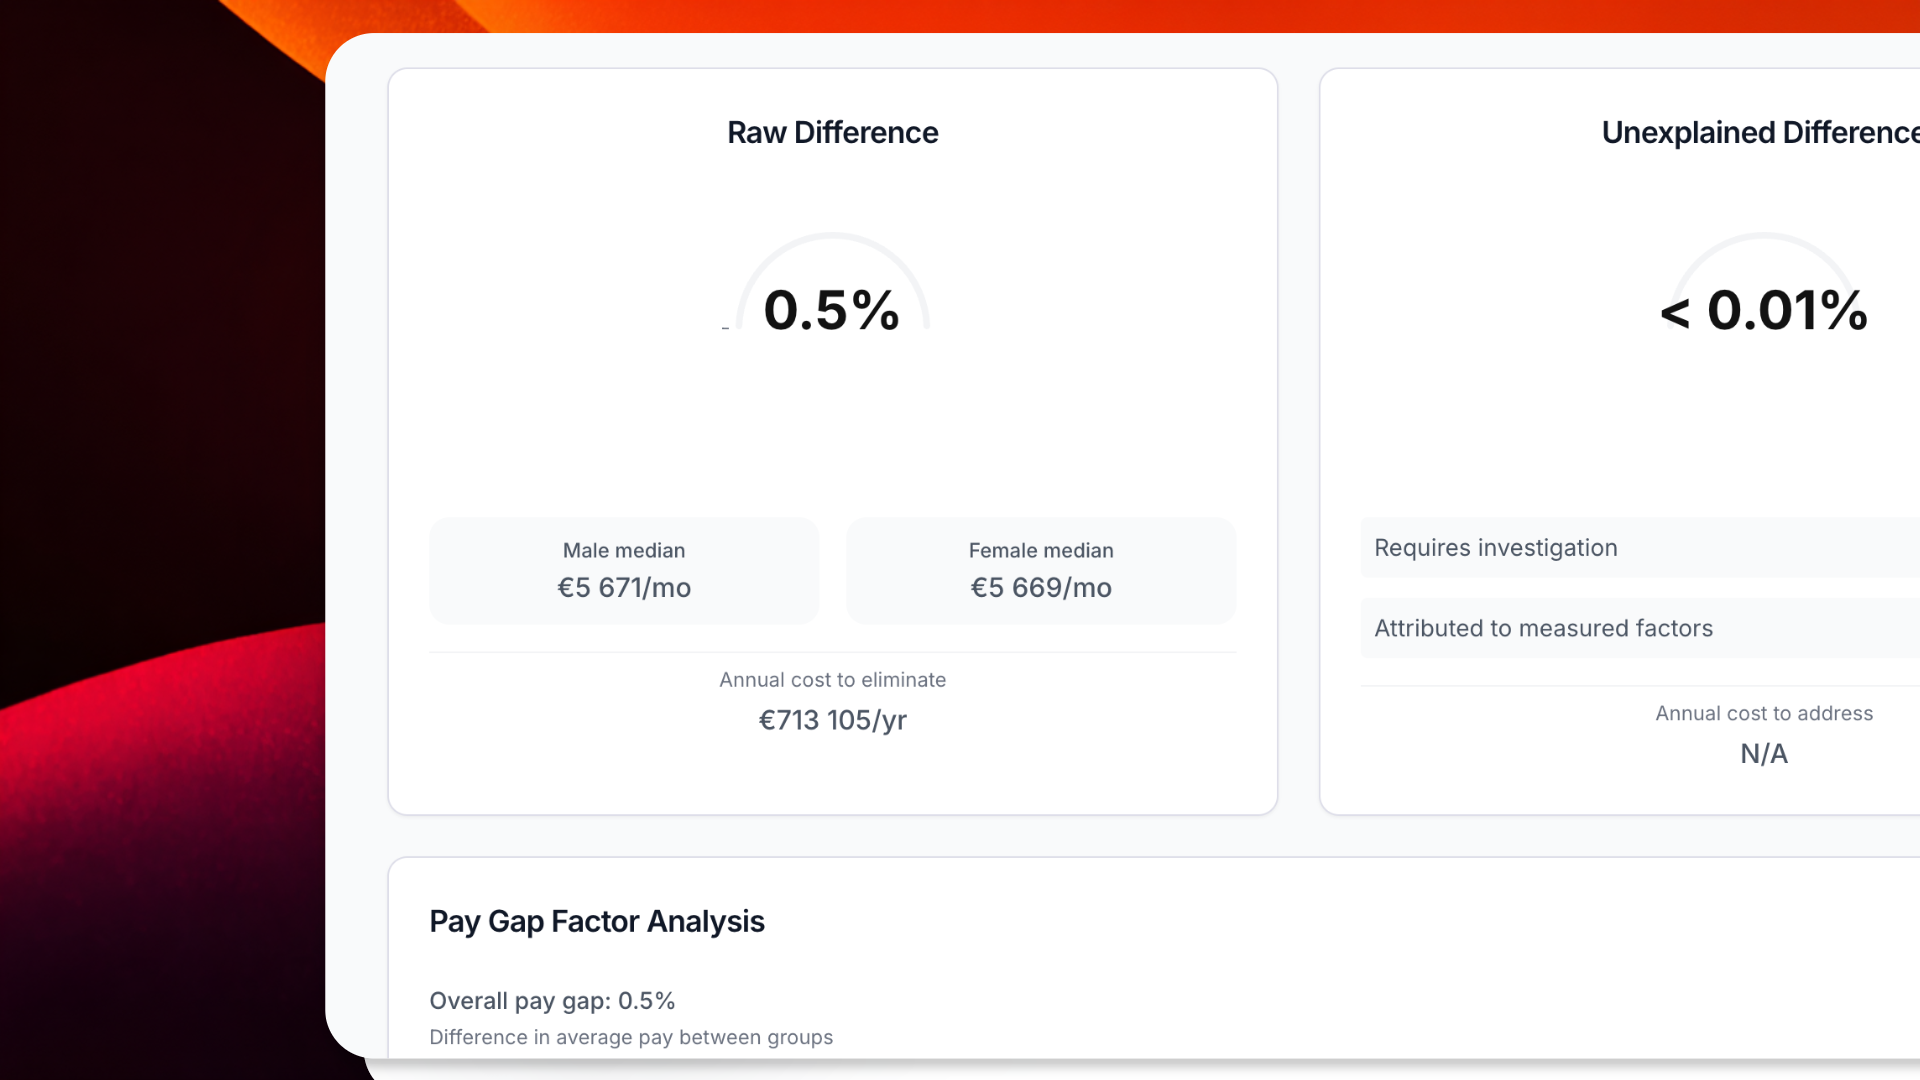Click the N/A annual cost value

(x=1764, y=754)
